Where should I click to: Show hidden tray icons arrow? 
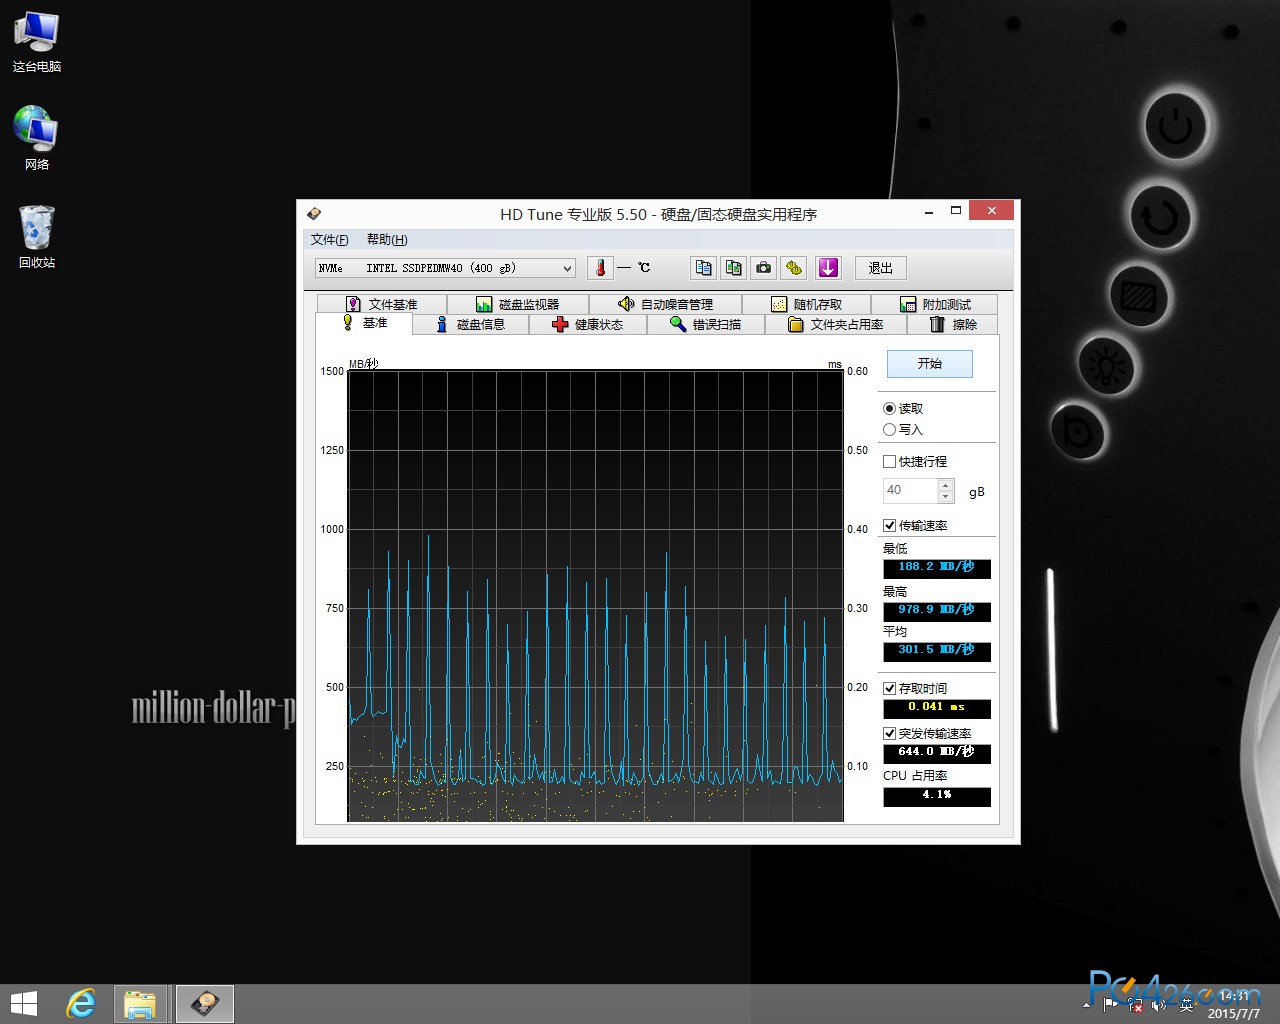coord(1087,1004)
